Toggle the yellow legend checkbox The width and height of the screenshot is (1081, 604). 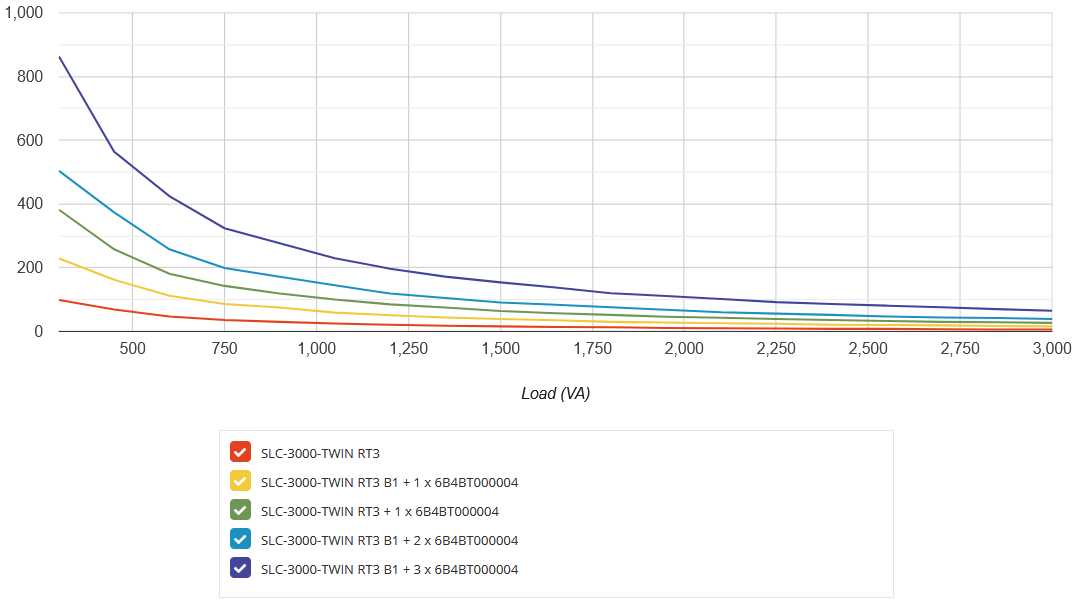(240, 481)
